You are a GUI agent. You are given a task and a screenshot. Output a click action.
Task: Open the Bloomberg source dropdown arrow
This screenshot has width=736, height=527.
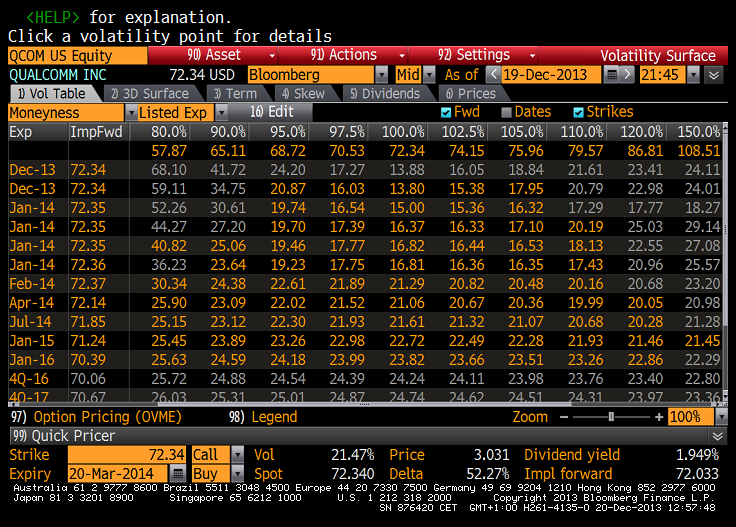[382, 75]
